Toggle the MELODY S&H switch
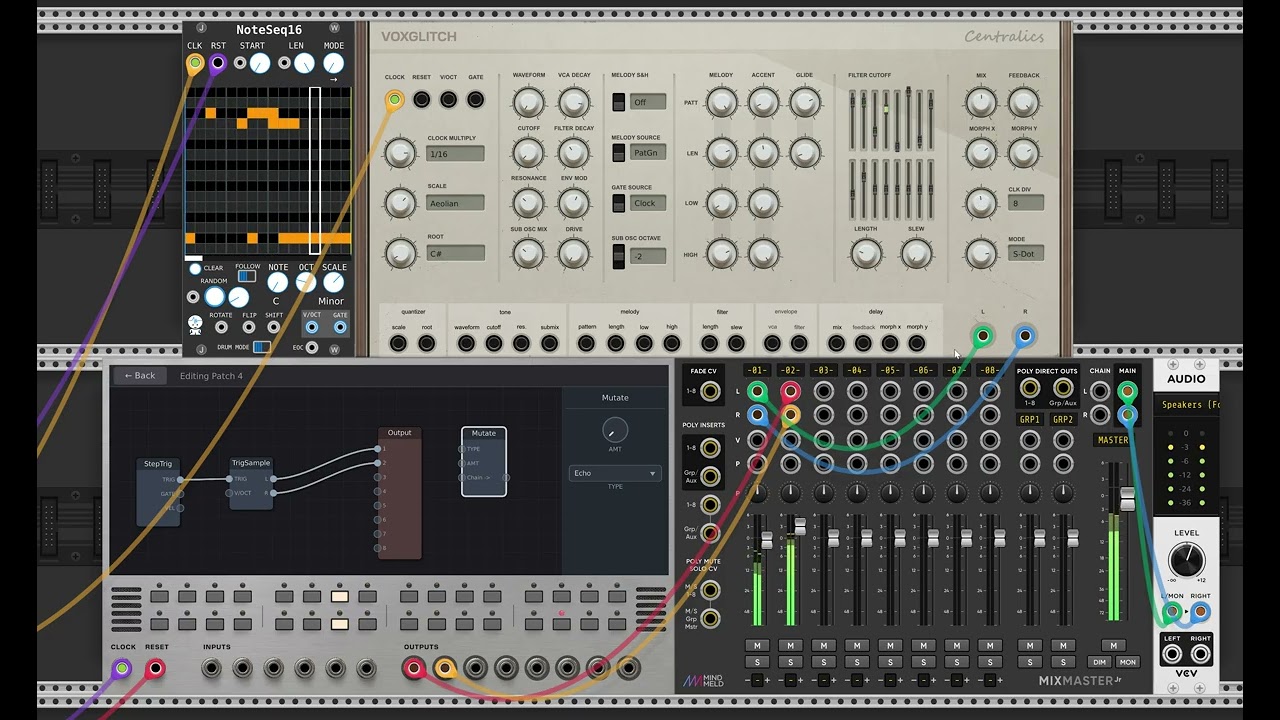This screenshot has height=720, width=1280. (618, 102)
